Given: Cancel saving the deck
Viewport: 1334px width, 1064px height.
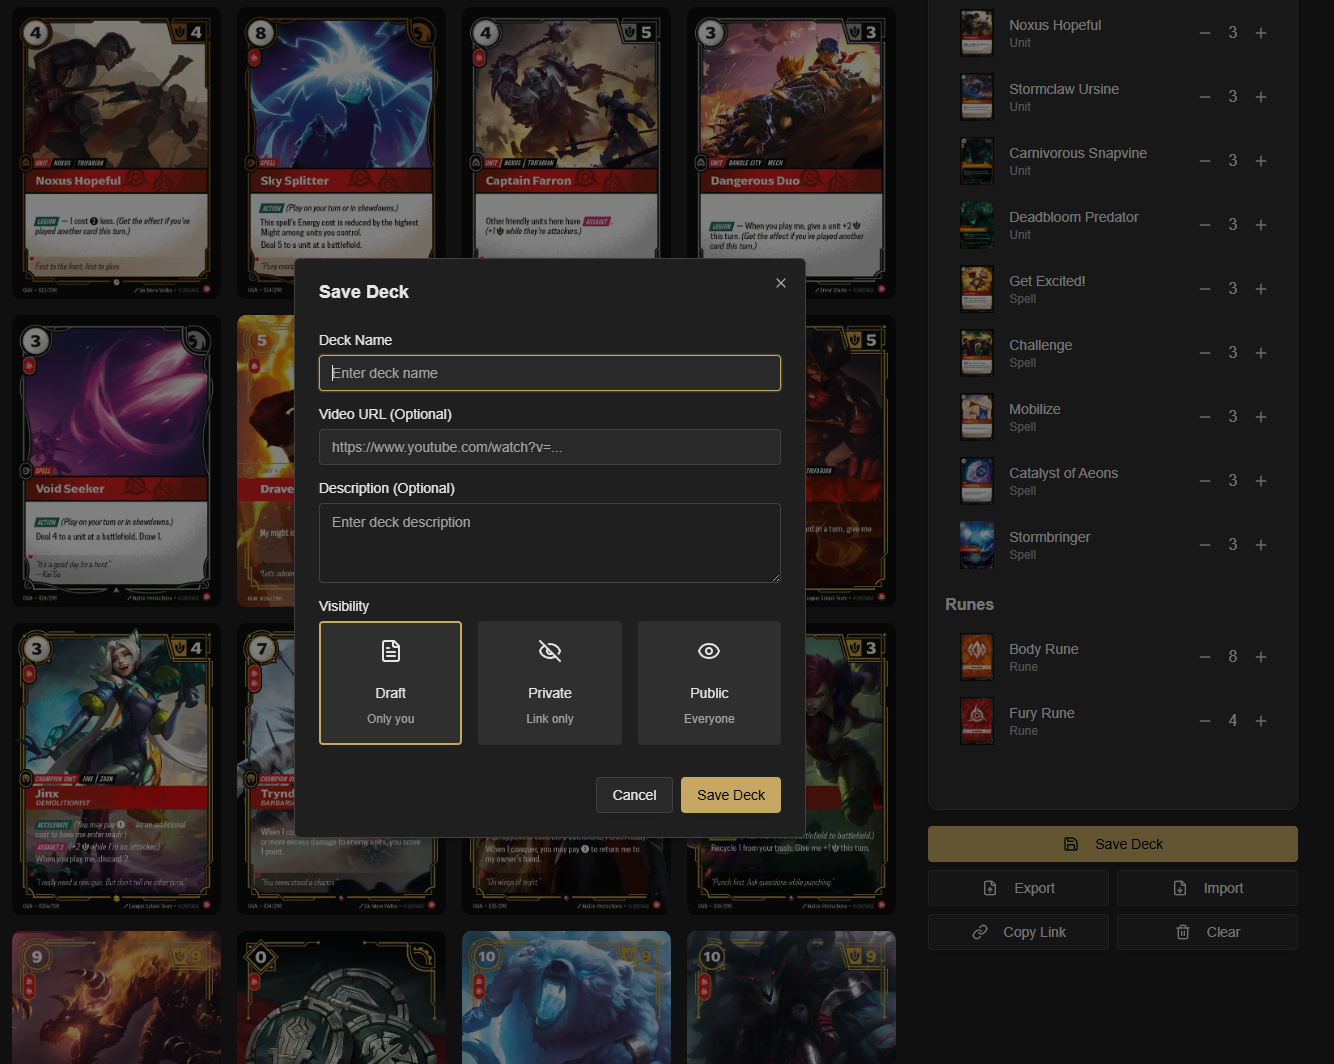Looking at the screenshot, I should tap(634, 795).
